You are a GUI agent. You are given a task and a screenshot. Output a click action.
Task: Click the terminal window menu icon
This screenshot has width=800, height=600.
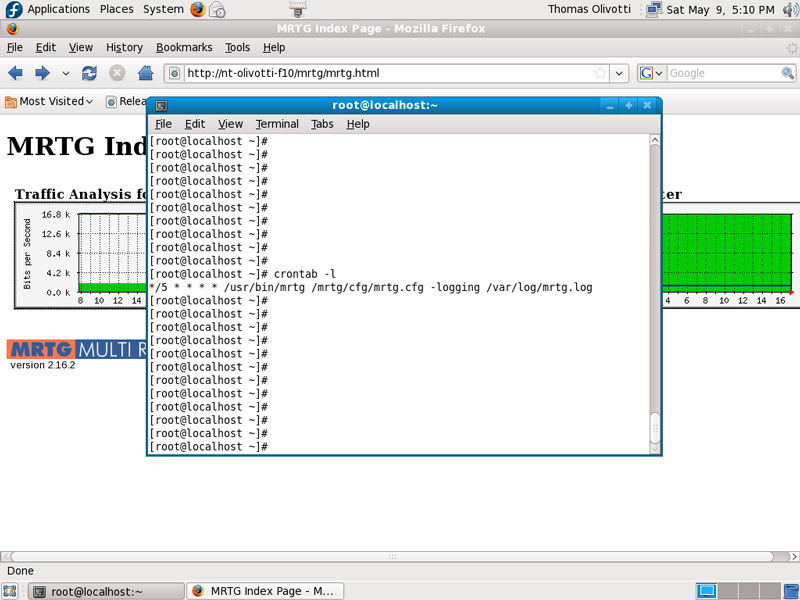point(161,106)
